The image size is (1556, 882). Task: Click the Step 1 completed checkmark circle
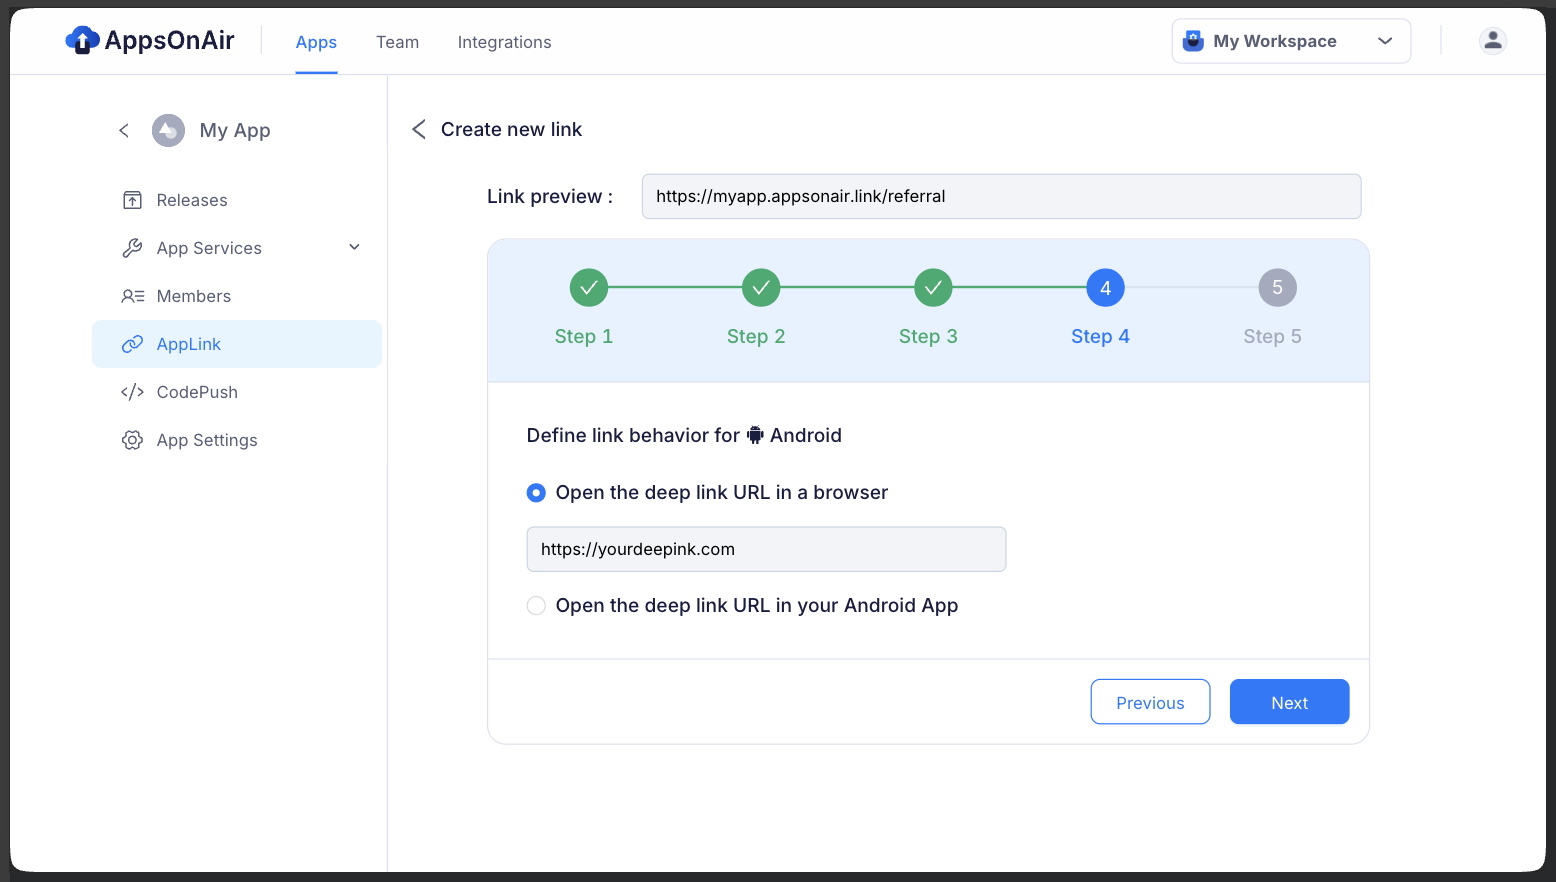[589, 288]
